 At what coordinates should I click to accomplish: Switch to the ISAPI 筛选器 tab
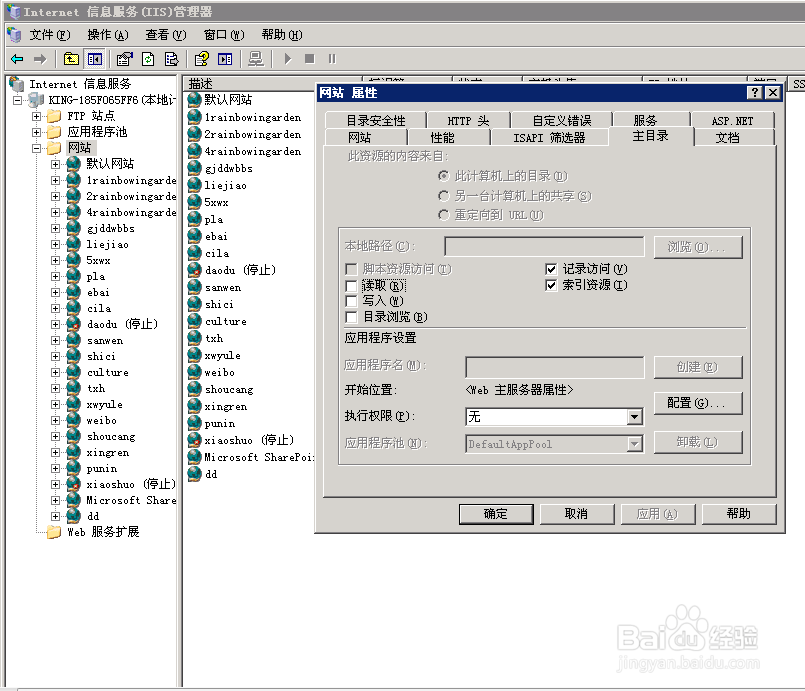click(x=549, y=138)
